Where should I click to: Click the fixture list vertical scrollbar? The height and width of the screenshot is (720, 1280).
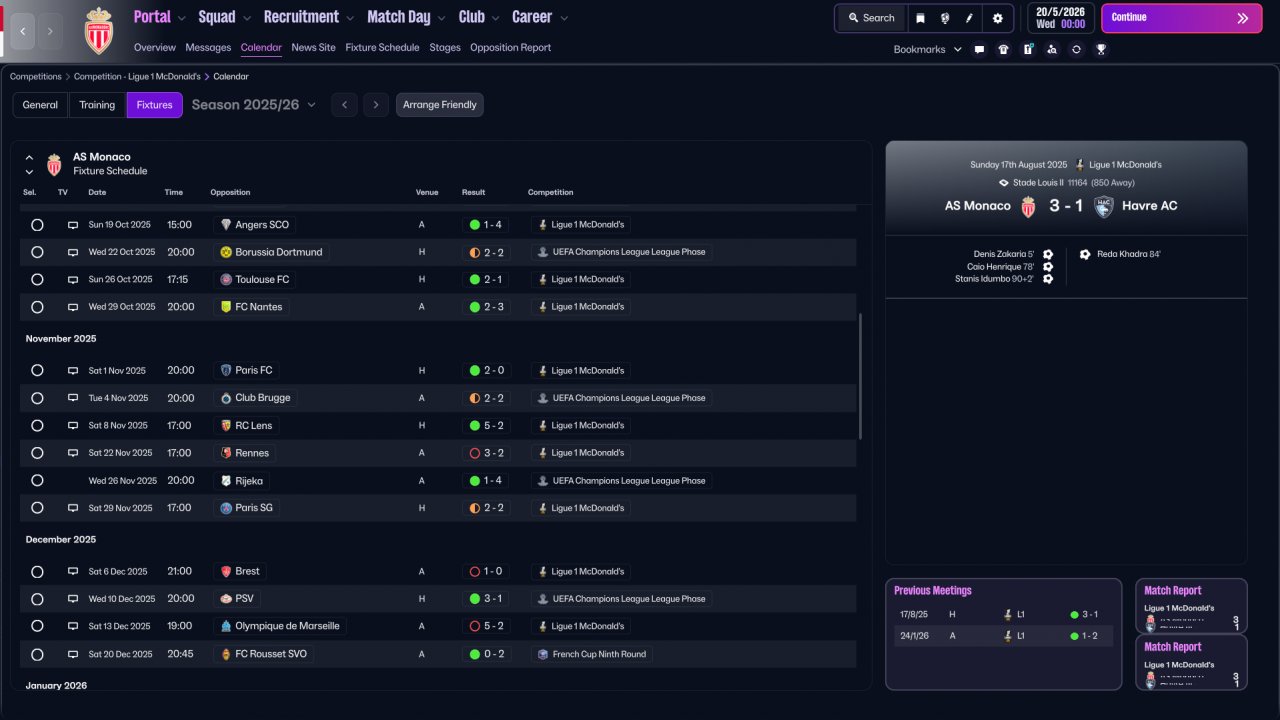[860, 377]
